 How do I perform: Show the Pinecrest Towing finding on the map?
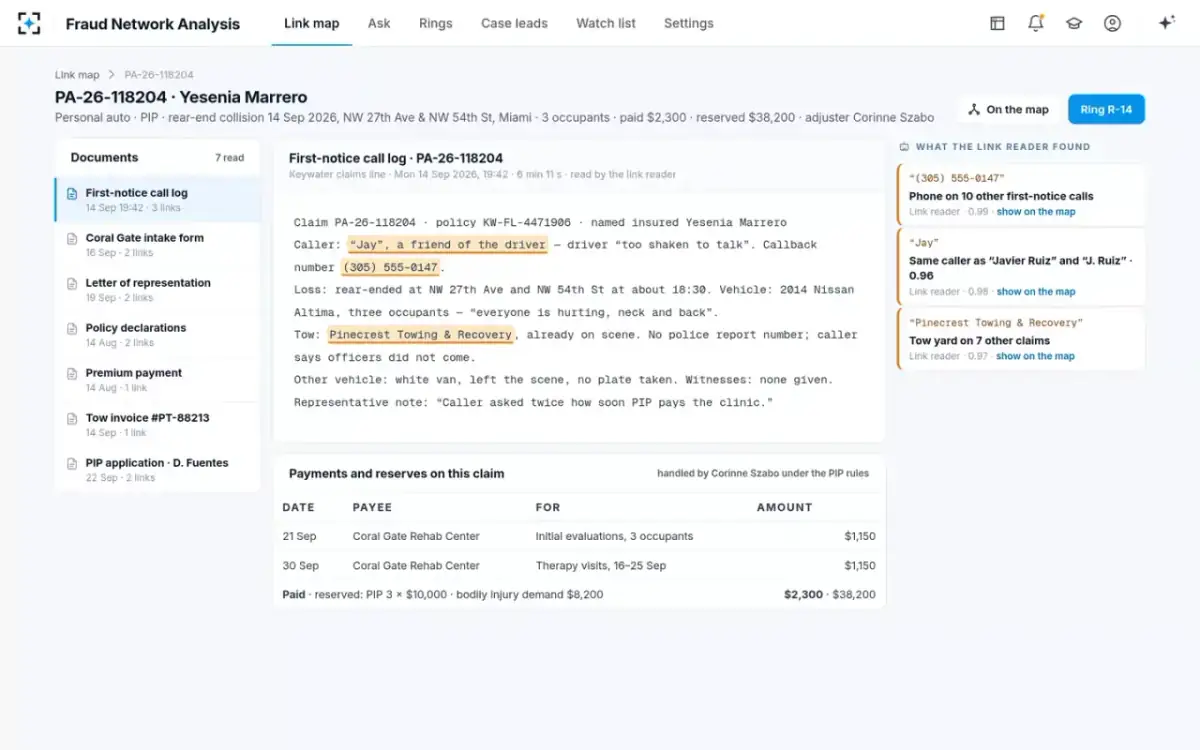click(x=1036, y=356)
